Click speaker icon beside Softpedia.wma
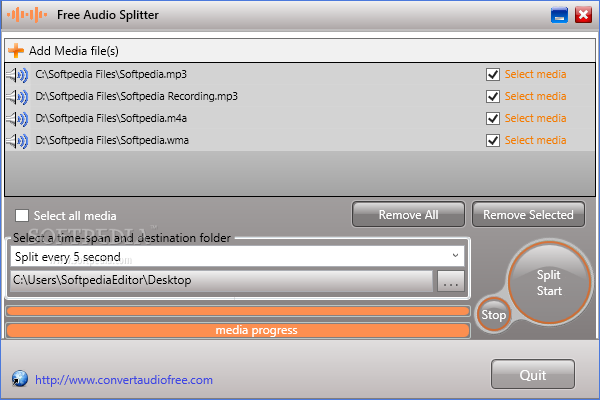 (x=17, y=141)
